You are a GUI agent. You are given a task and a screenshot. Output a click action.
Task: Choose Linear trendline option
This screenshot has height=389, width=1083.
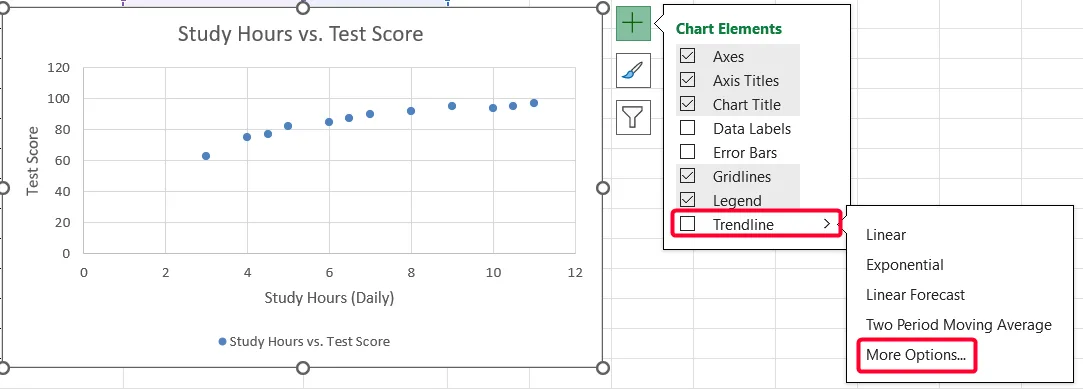pos(885,235)
